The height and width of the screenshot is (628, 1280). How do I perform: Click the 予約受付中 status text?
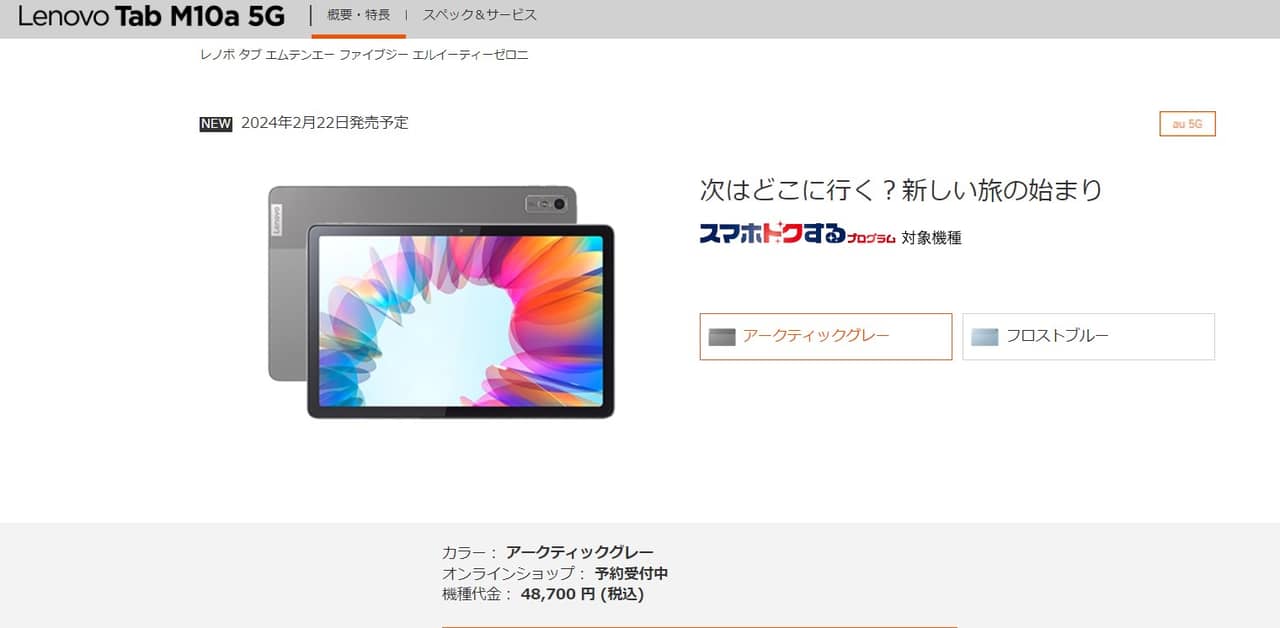pyautogui.click(x=631, y=574)
